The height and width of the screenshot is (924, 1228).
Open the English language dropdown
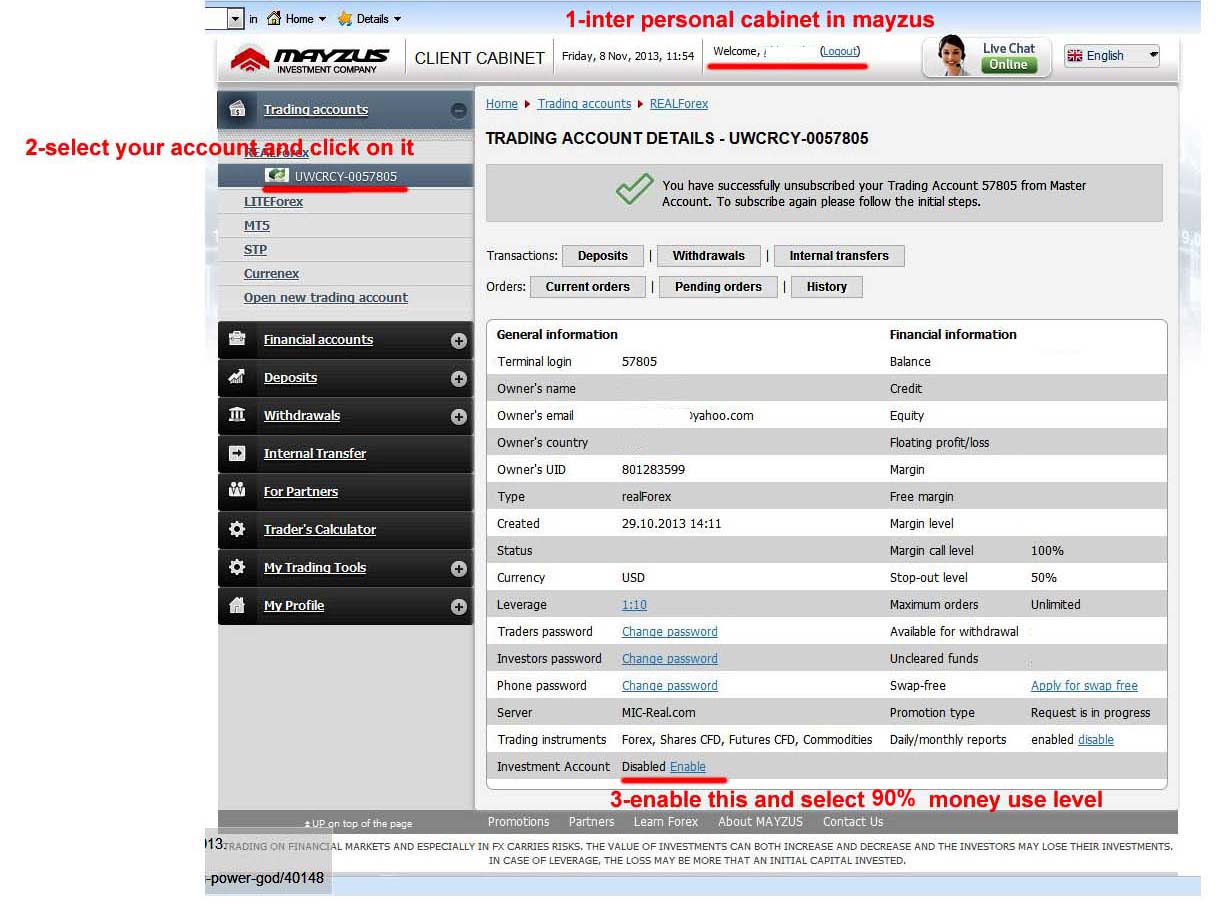click(x=1112, y=56)
